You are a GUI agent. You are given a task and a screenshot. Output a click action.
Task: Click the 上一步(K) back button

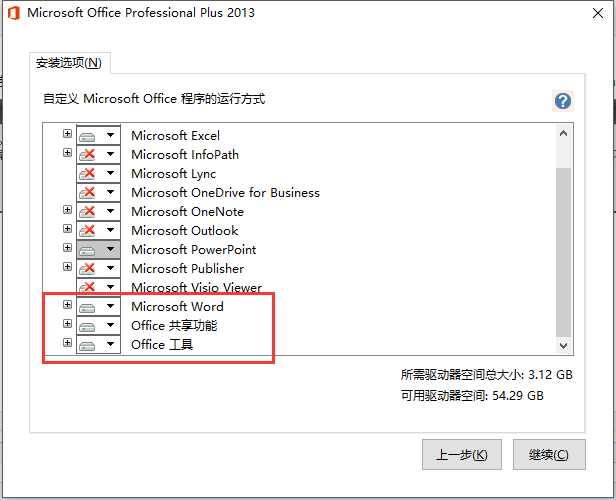tap(462, 454)
